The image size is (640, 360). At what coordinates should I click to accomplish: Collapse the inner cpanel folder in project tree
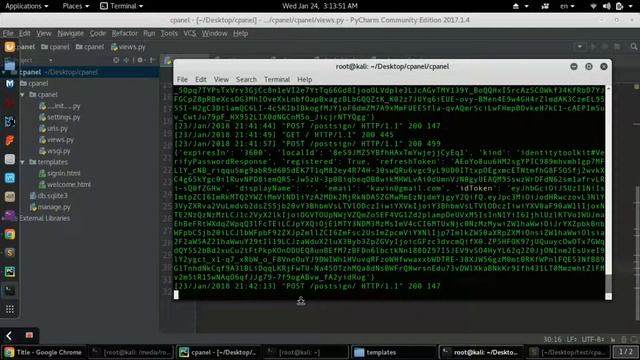tap(22, 95)
